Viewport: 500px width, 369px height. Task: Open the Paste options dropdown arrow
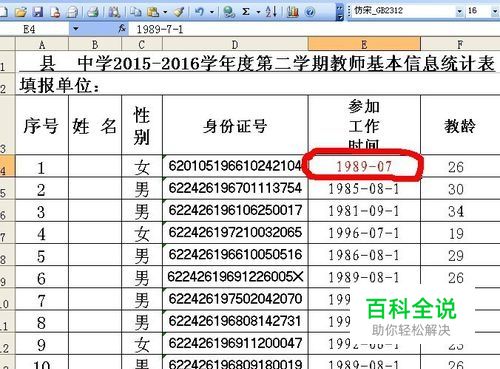click(x=165, y=12)
